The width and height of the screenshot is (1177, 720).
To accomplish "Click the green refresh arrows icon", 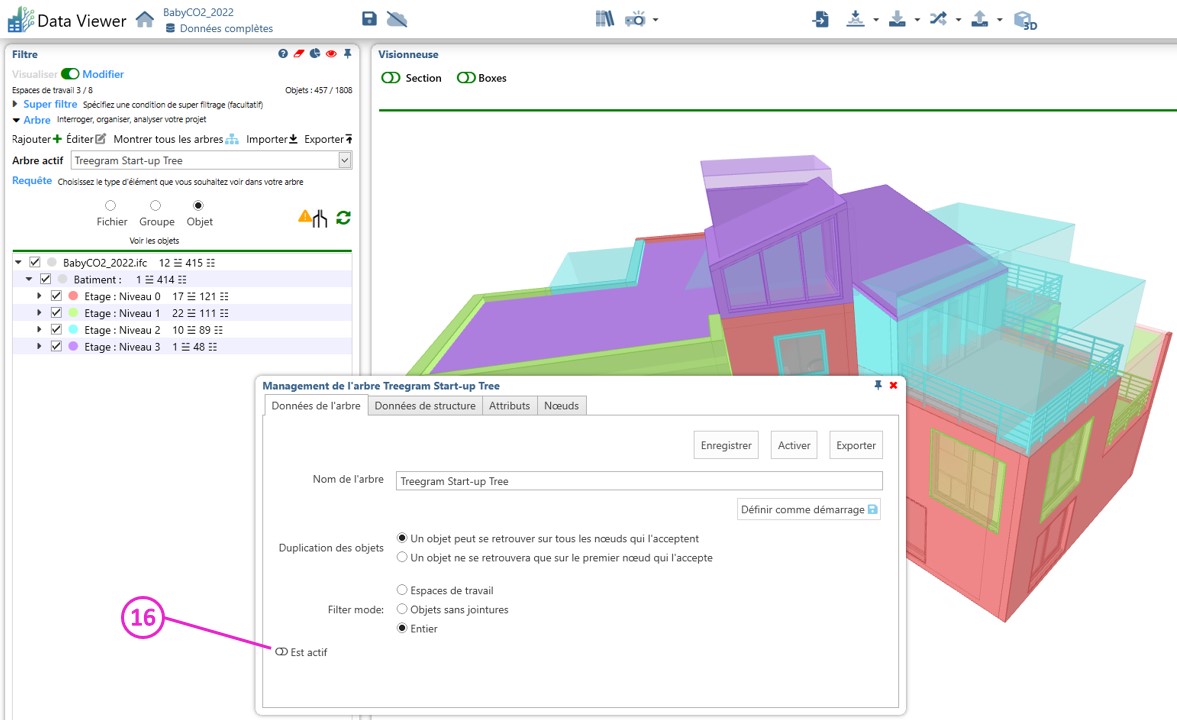I will click(343, 218).
